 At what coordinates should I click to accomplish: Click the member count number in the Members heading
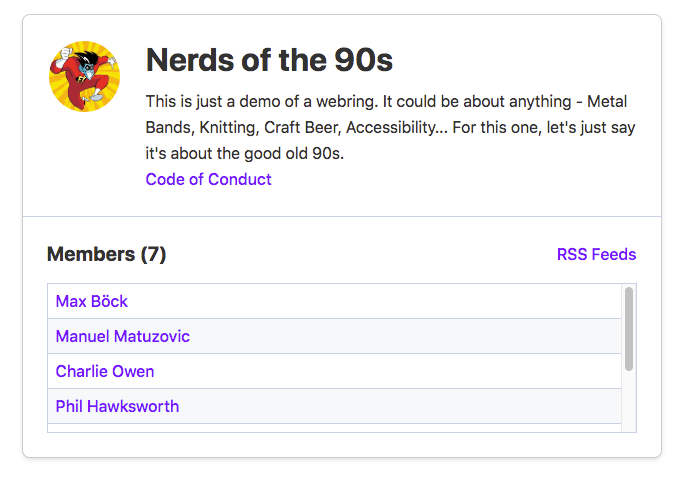click(153, 254)
